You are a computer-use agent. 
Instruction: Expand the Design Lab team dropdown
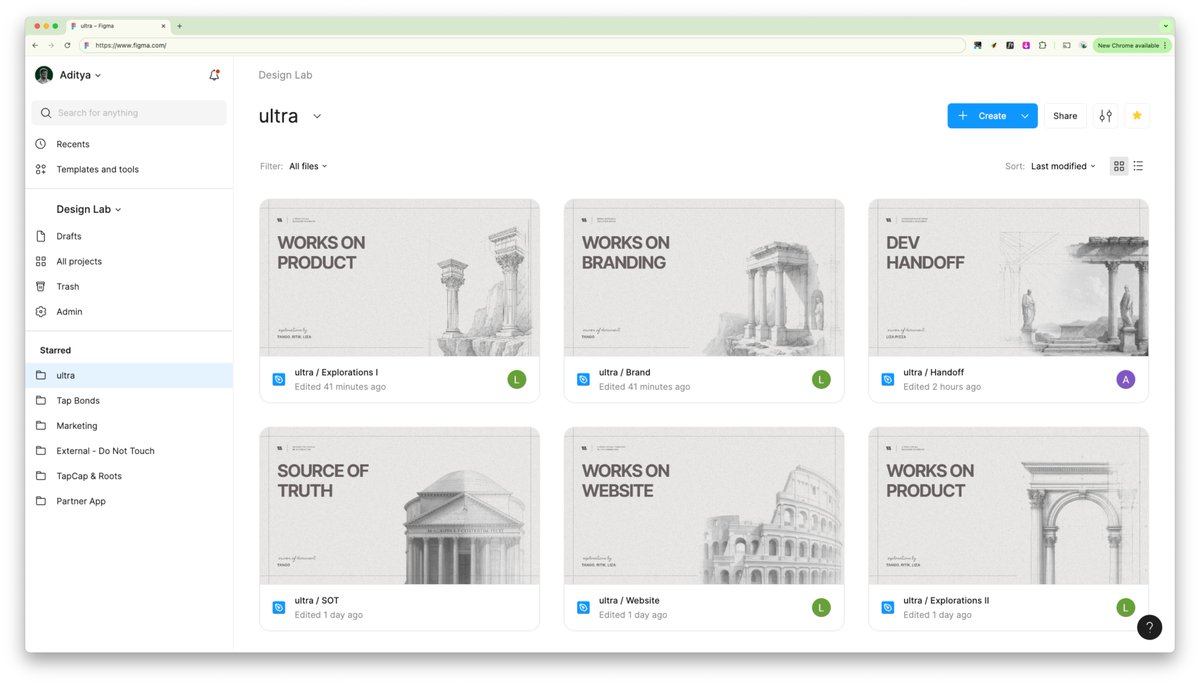(x=89, y=209)
